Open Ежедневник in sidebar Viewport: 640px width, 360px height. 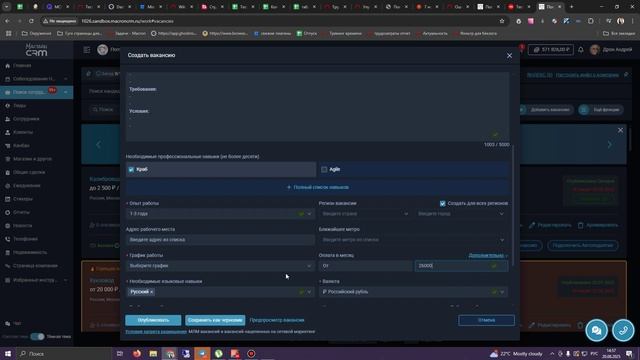click(26, 186)
